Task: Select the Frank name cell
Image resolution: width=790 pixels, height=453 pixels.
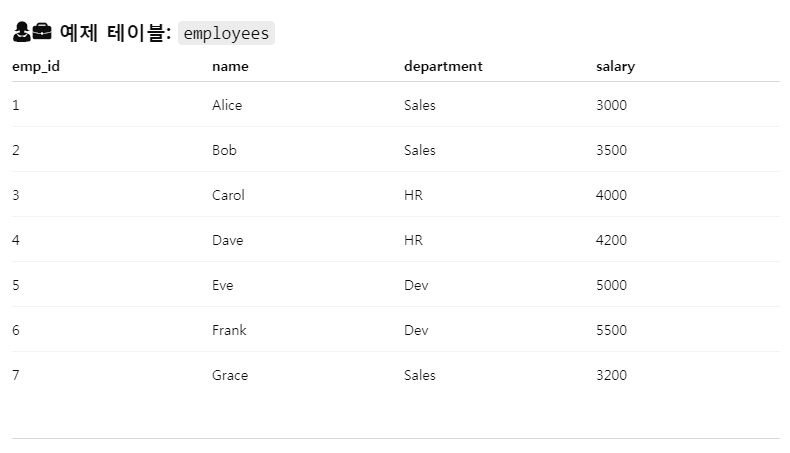Action: pyautogui.click(x=229, y=330)
